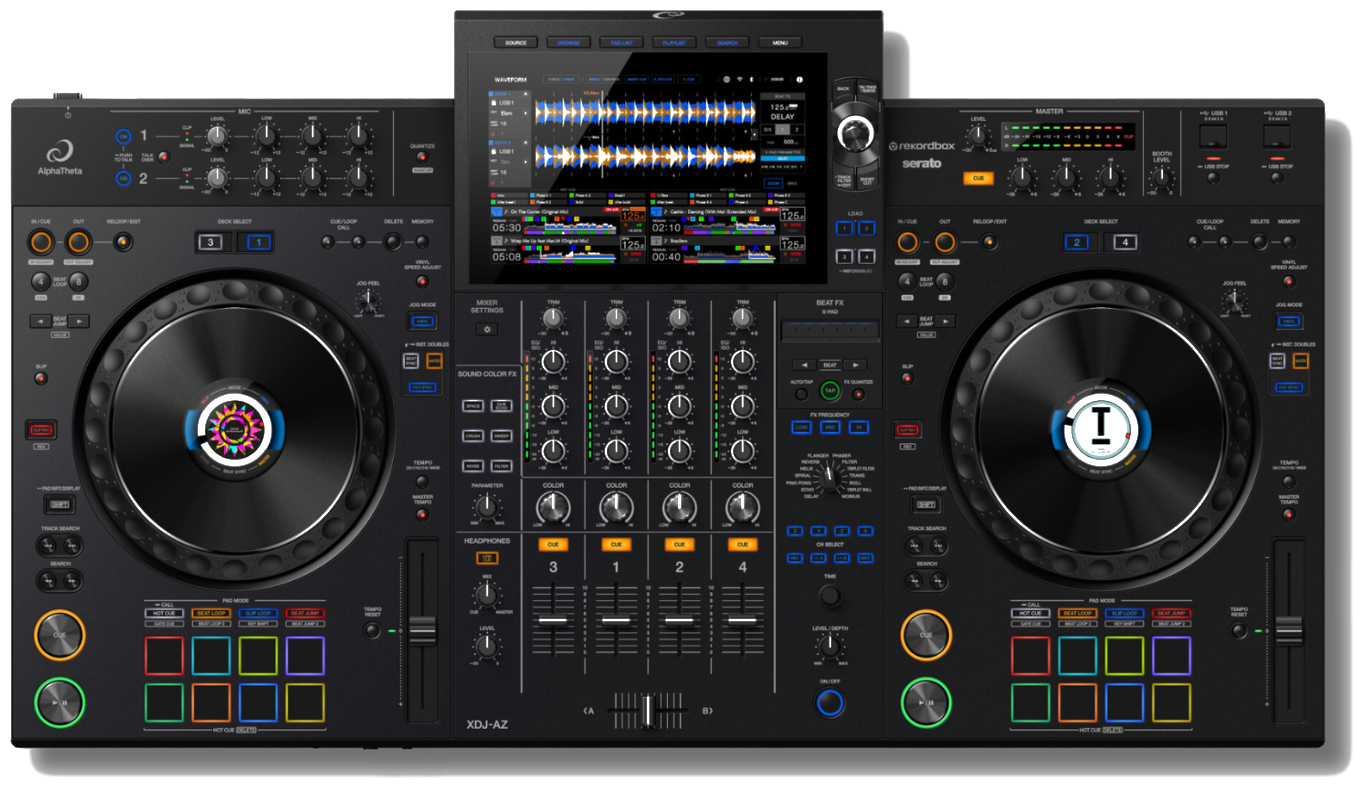Activate the CRUSH Sound Color FX
The image size is (1363, 788).
tap(473, 436)
